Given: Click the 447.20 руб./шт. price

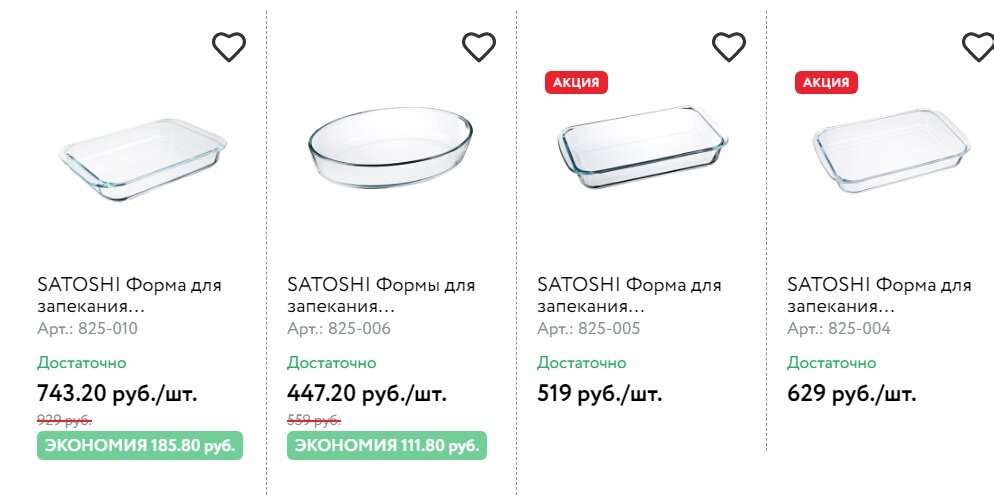Looking at the screenshot, I should point(367,393).
